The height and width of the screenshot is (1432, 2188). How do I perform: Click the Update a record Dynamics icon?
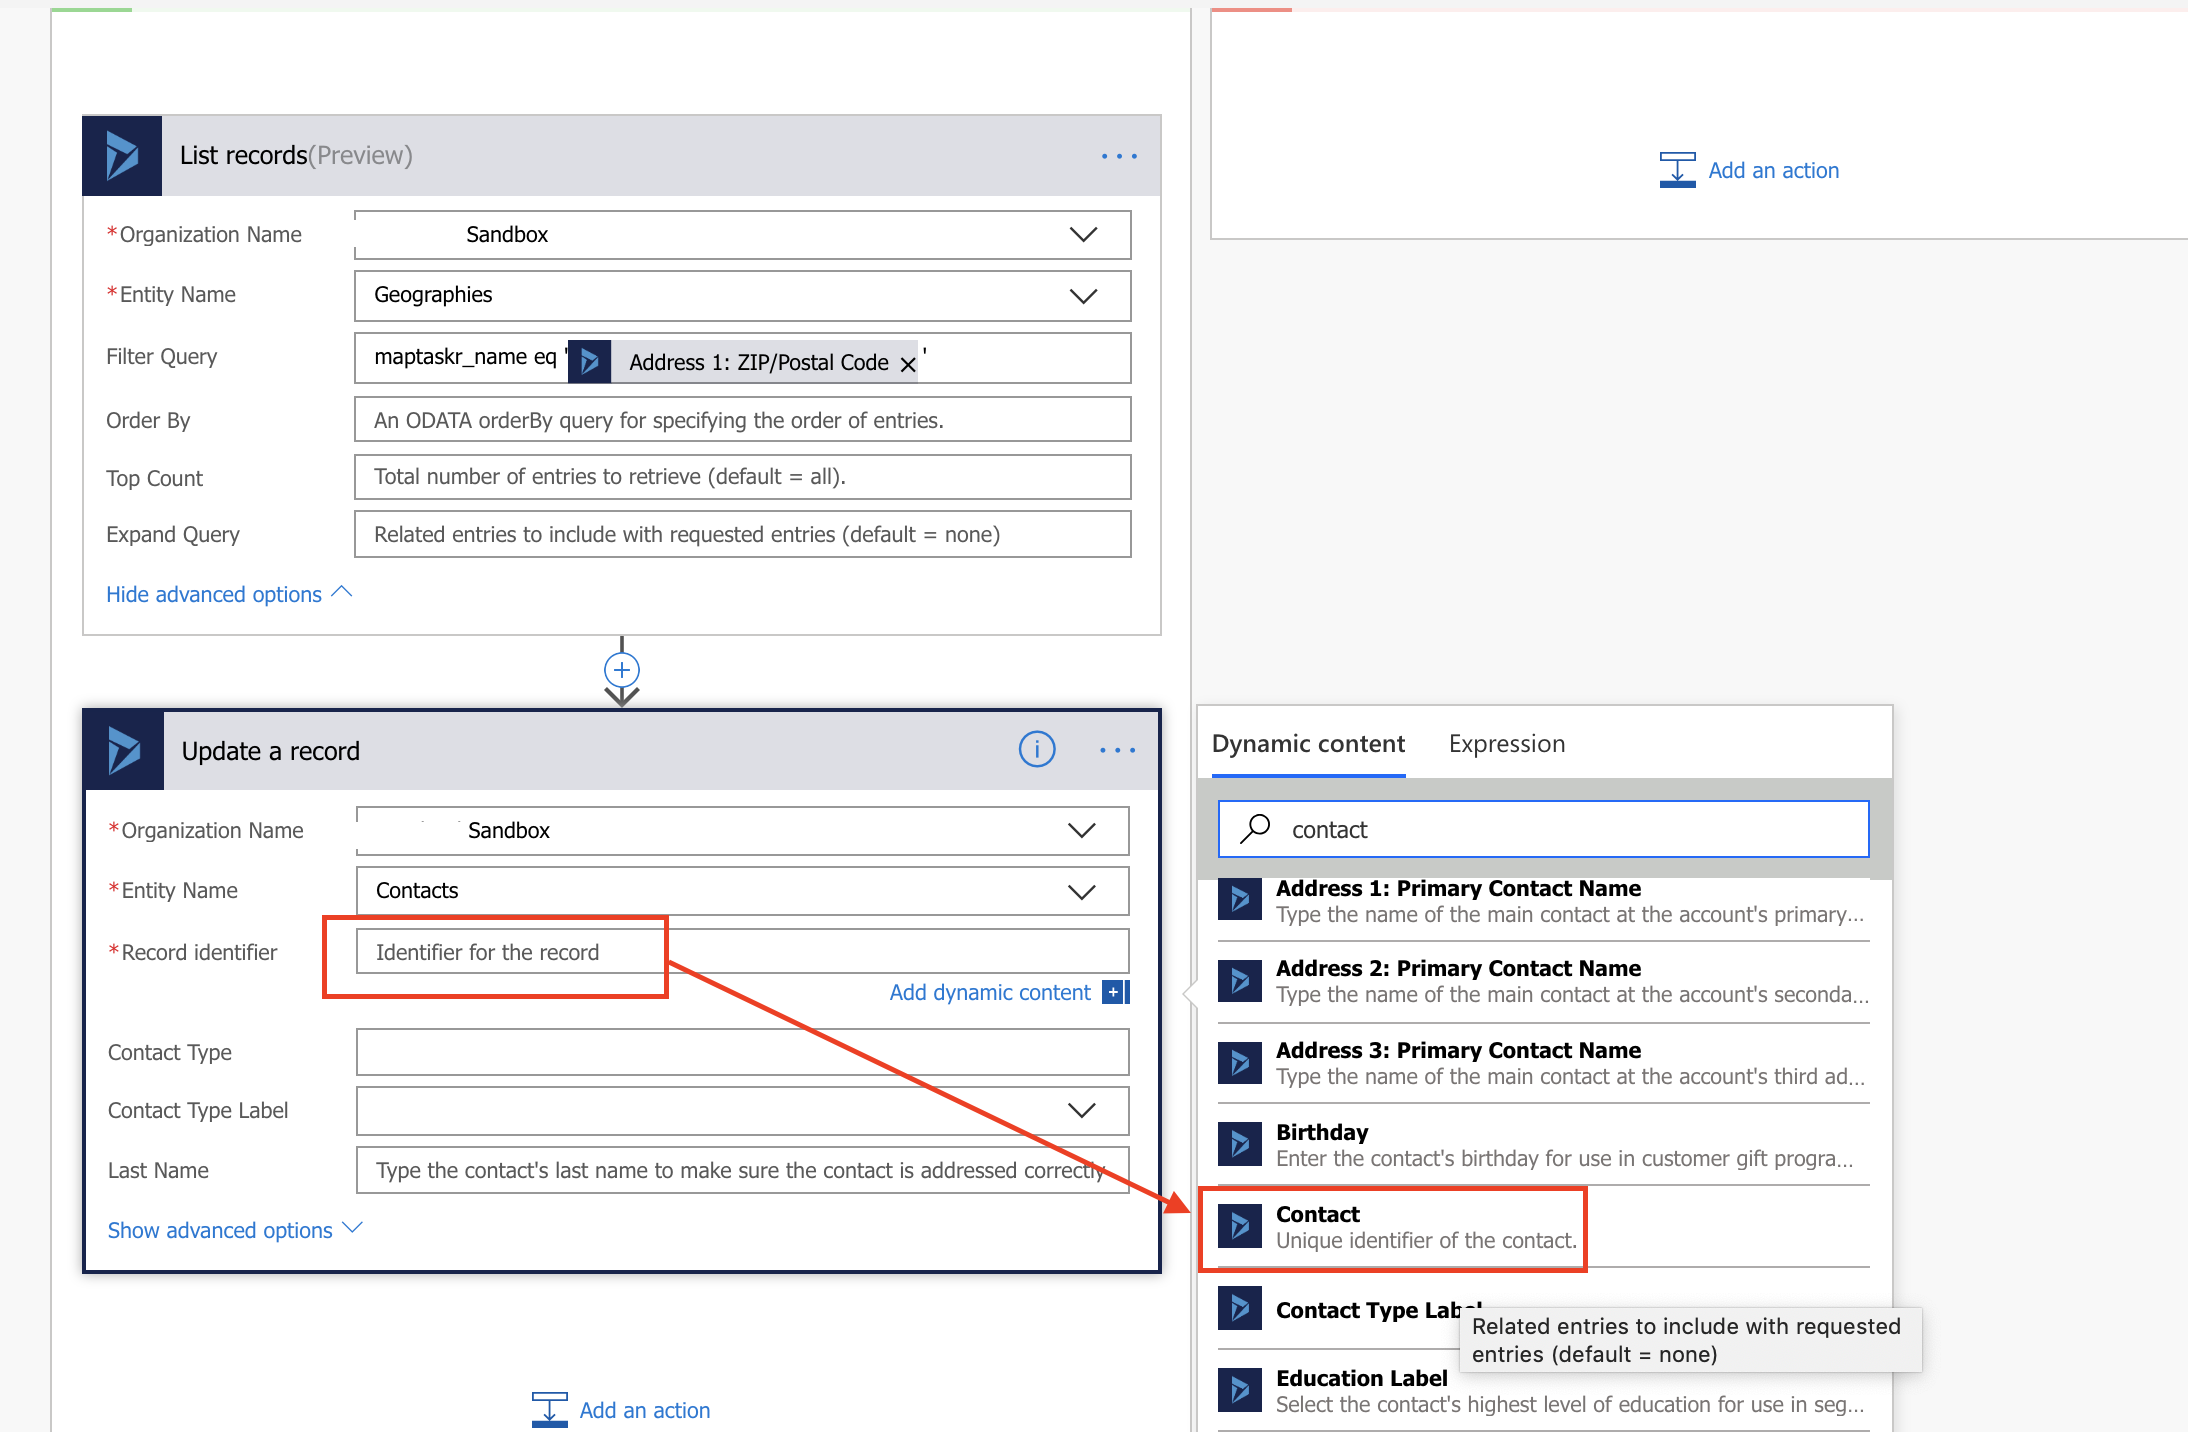[x=124, y=750]
